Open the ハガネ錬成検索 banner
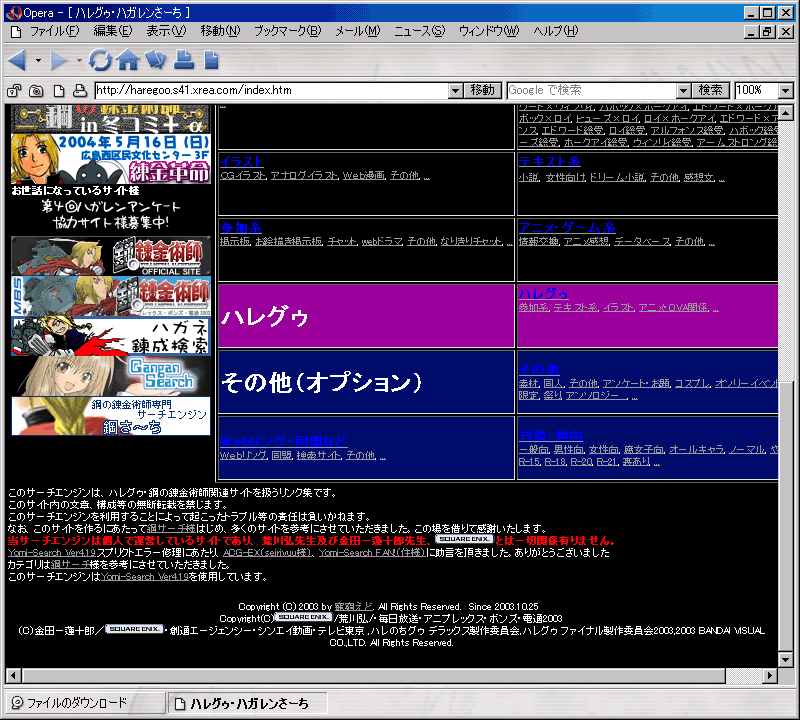The width and height of the screenshot is (800, 720). tap(111, 336)
